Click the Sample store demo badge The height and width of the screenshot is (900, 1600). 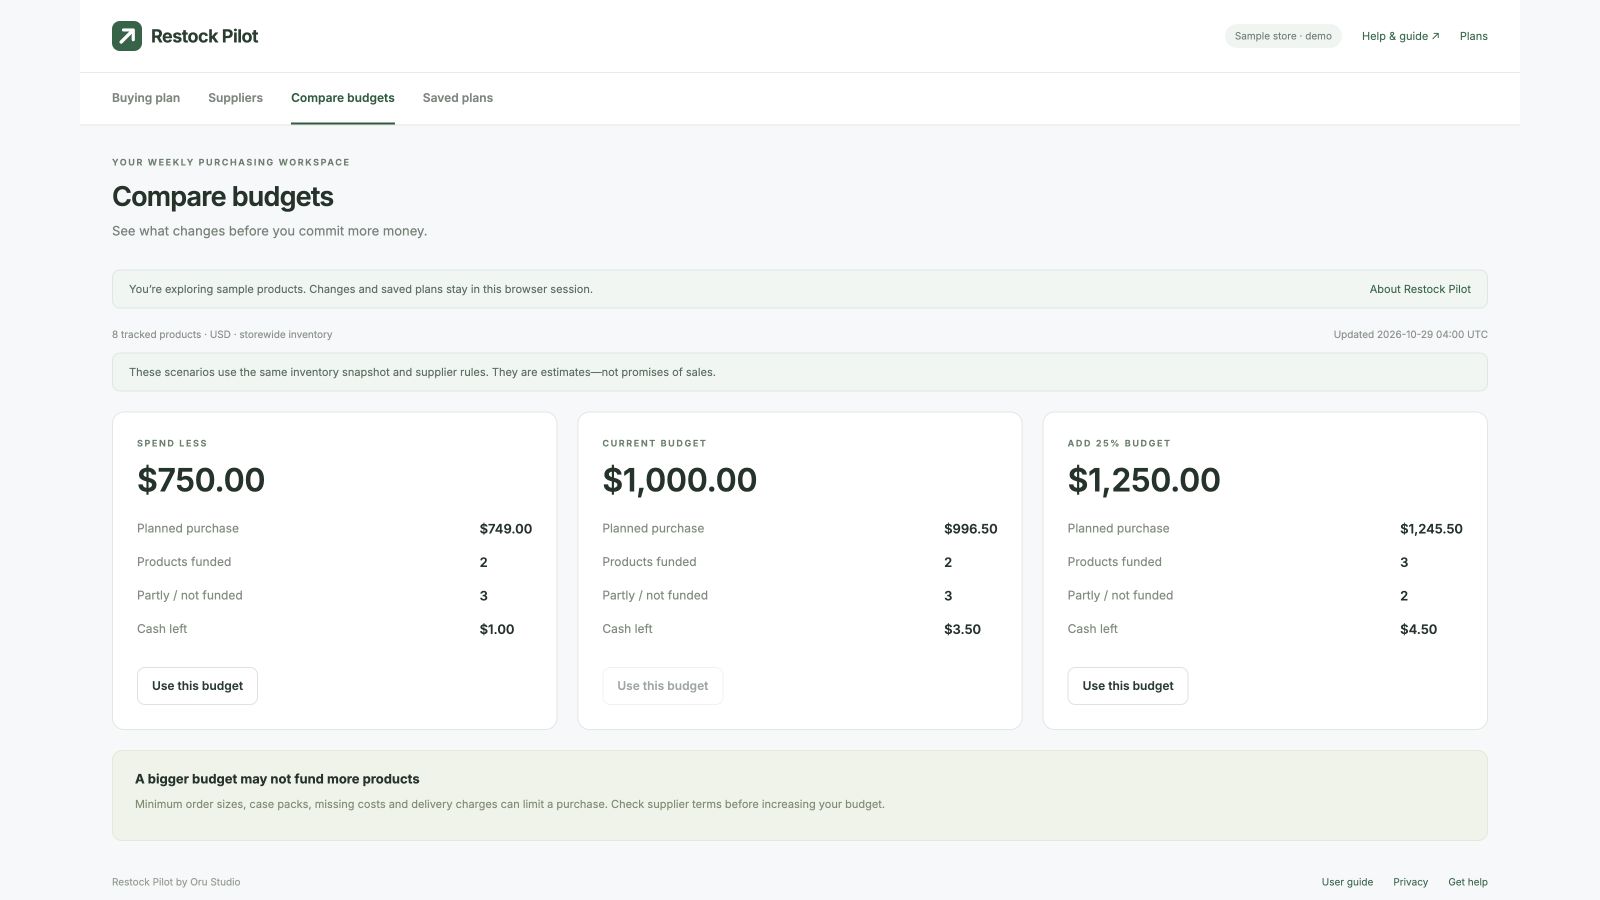click(x=1283, y=36)
